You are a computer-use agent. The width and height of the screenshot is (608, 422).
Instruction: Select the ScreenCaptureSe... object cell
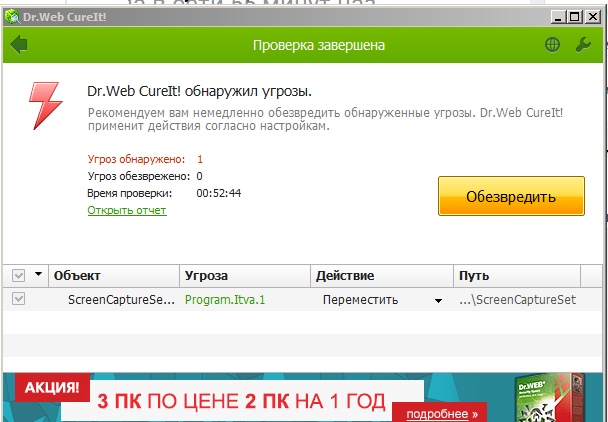[x=121, y=300]
